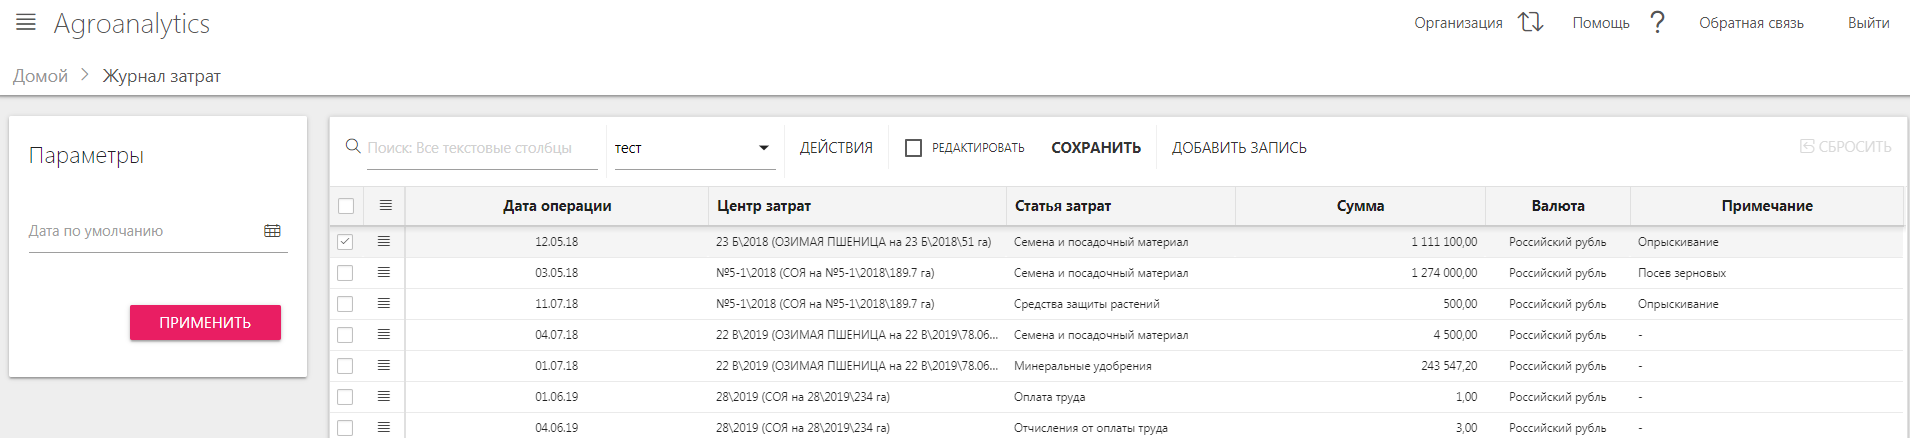Click the row menu icon in table header
The image size is (1910, 438).
coord(385,205)
